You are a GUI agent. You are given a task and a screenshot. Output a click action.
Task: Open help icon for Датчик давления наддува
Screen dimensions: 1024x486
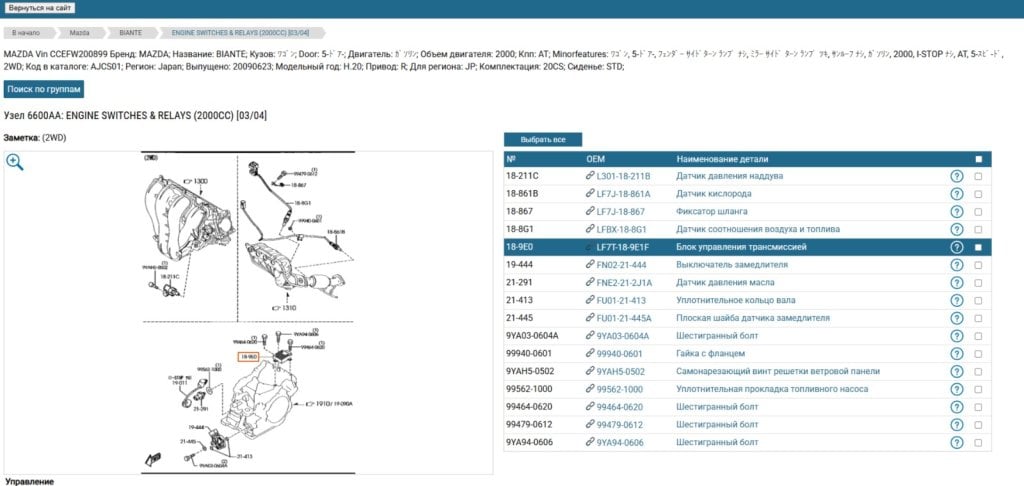click(x=957, y=176)
